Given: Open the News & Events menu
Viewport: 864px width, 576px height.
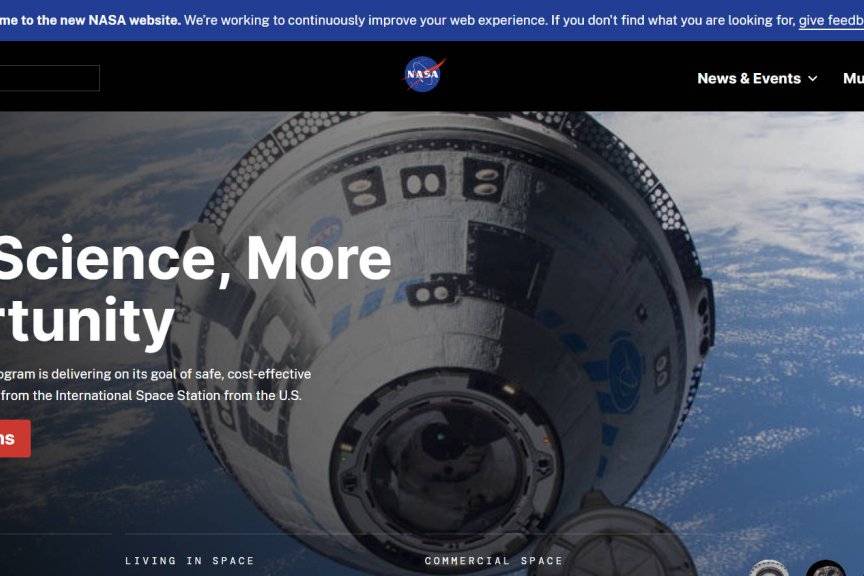Looking at the screenshot, I should [x=749, y=78].
